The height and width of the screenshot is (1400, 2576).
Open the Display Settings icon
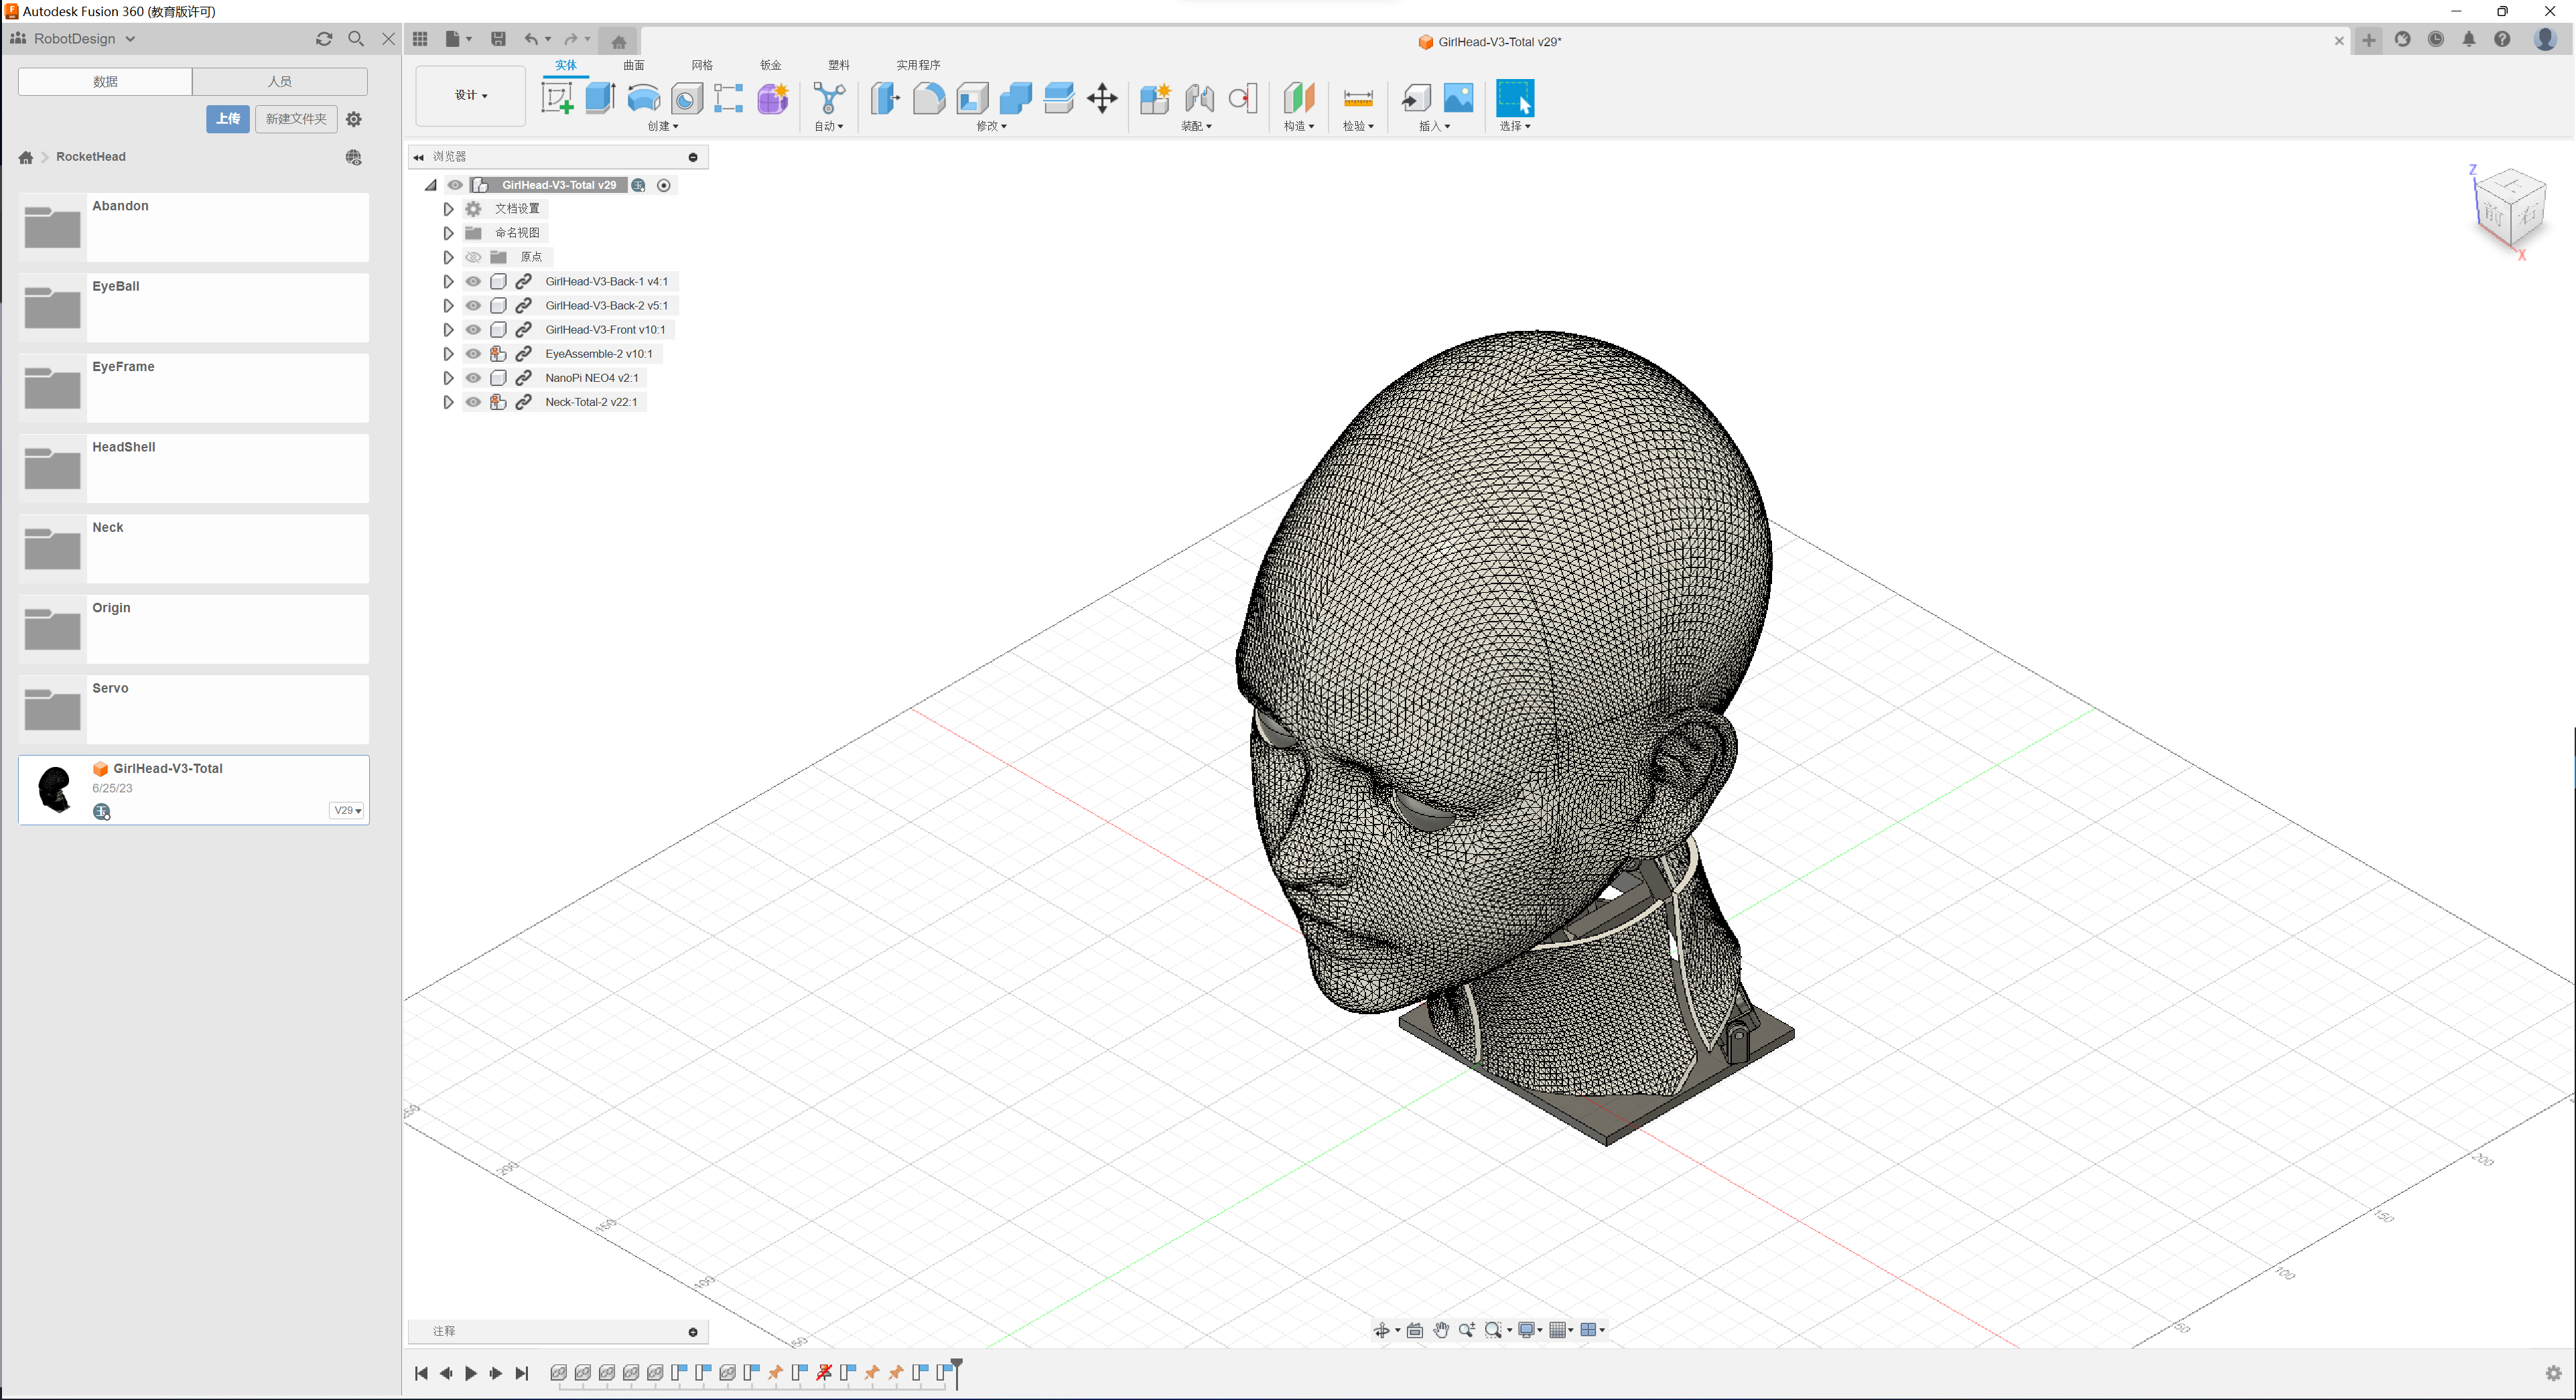[1527, 1330]
